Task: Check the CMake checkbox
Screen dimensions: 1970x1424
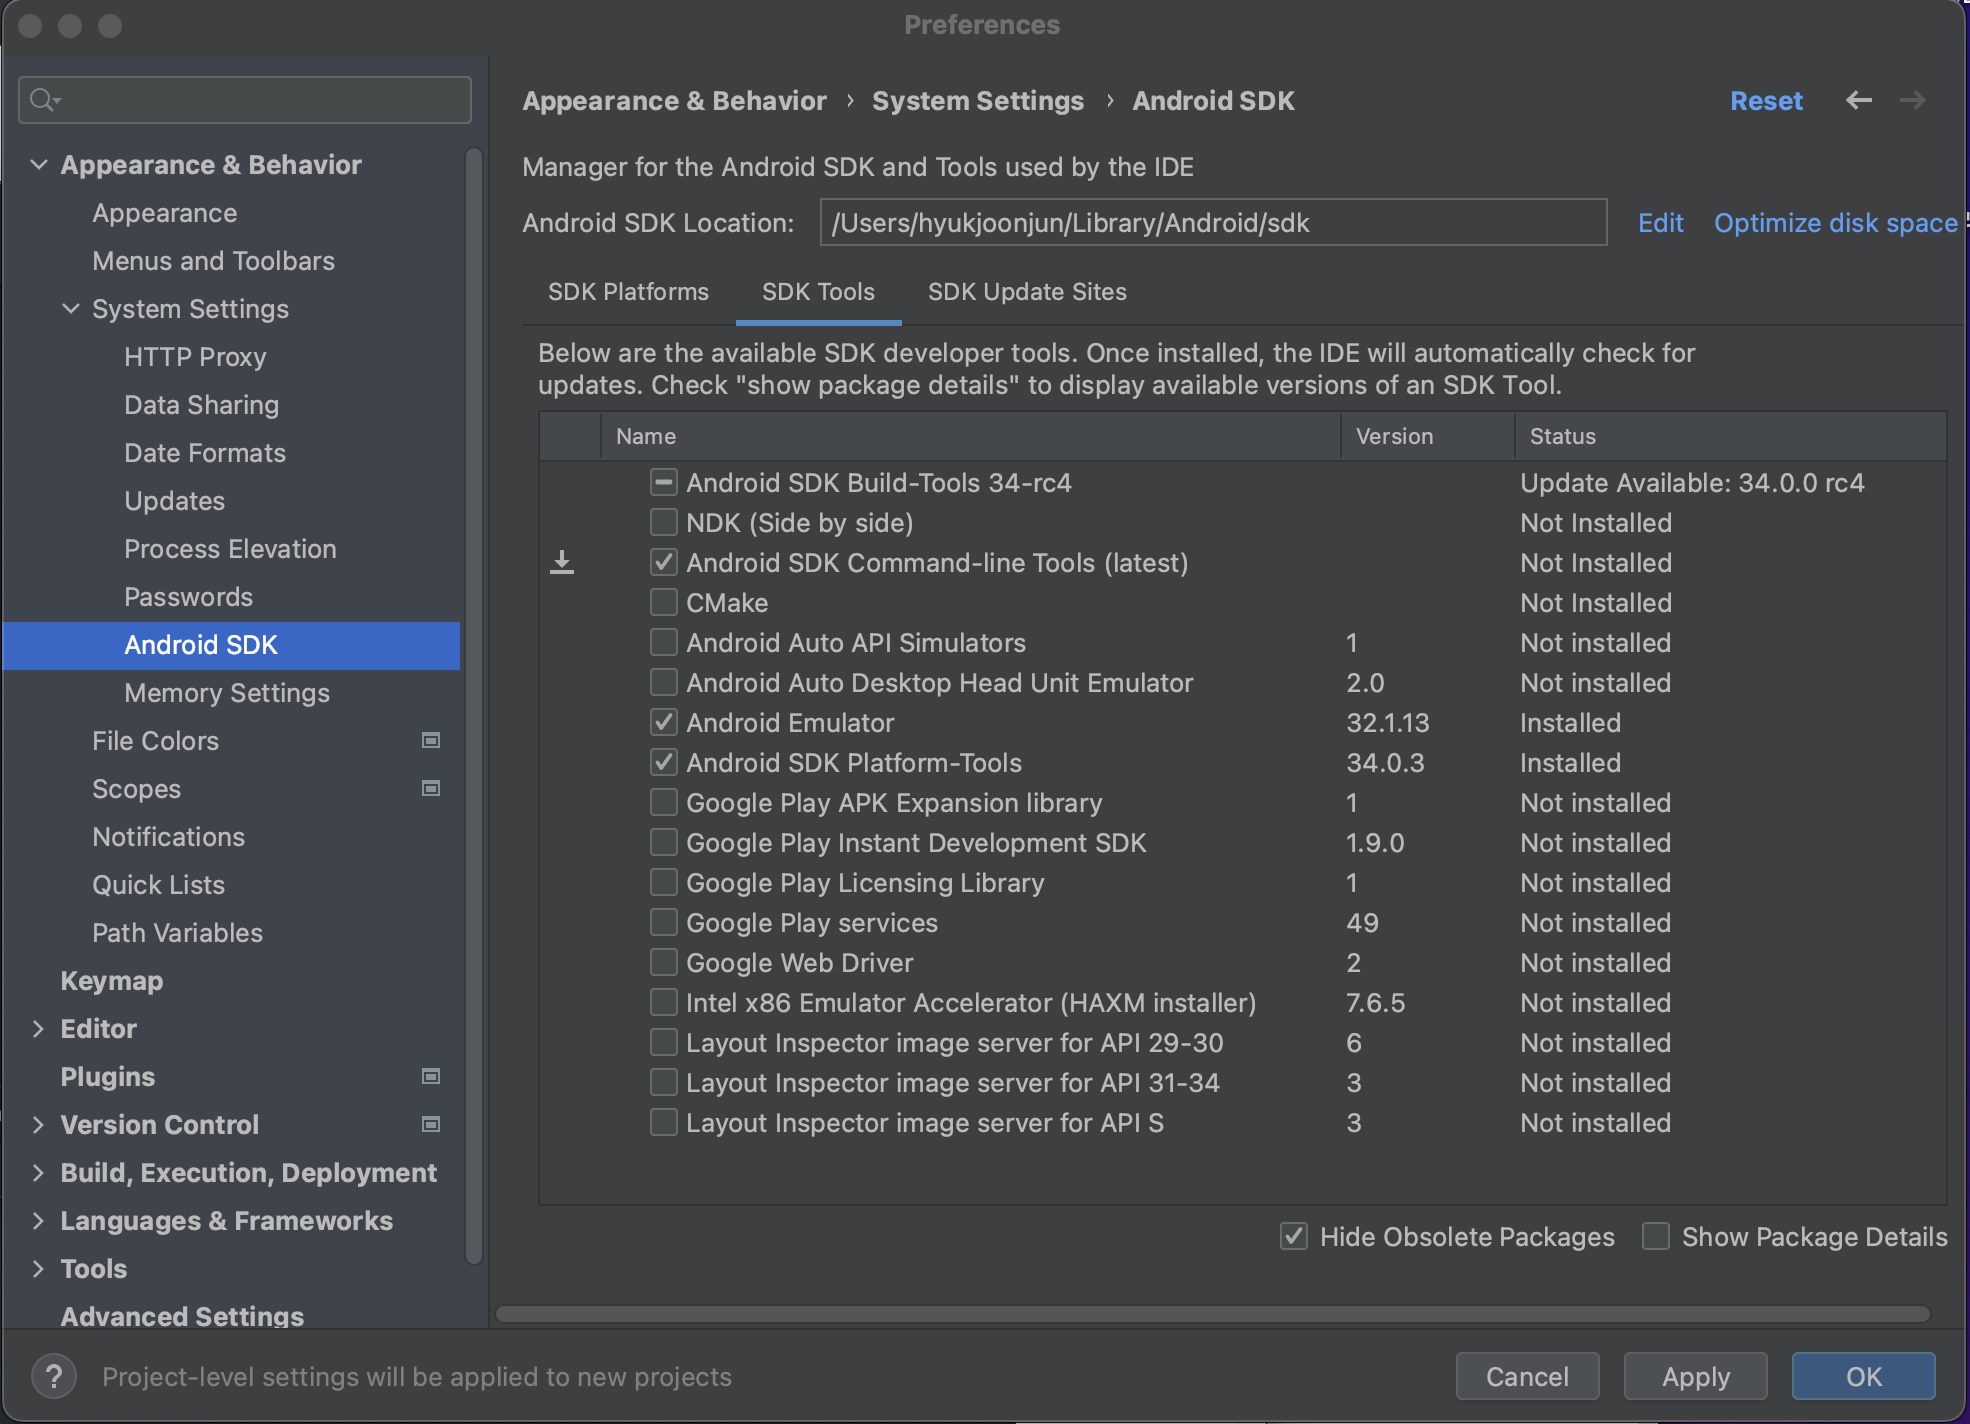Action: pyautogui.click(x=663, y=602)
